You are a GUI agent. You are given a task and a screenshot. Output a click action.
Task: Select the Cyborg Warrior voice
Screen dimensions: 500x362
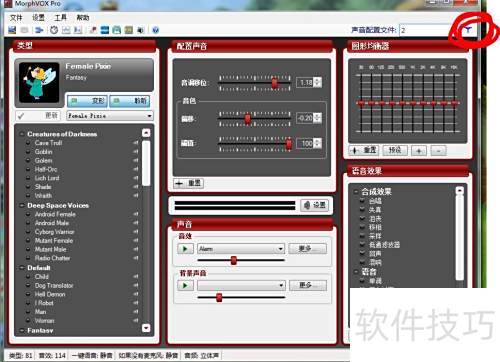click(x=55, y=232)
